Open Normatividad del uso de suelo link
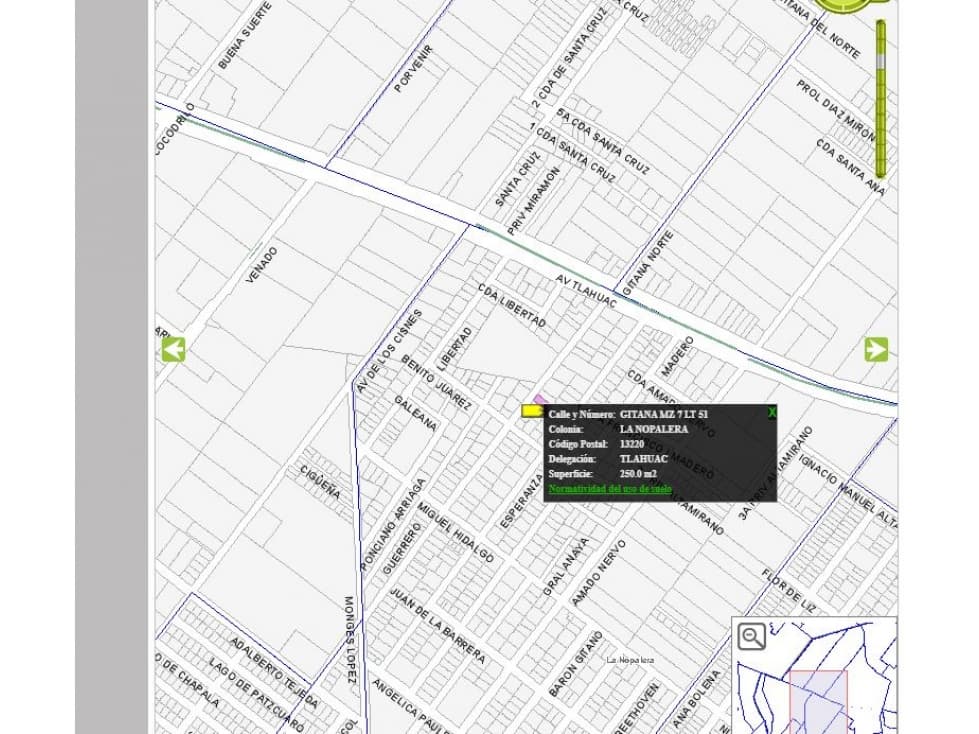Image resolution: width=979 pixels, height=734 pixels. click(610, 489)
